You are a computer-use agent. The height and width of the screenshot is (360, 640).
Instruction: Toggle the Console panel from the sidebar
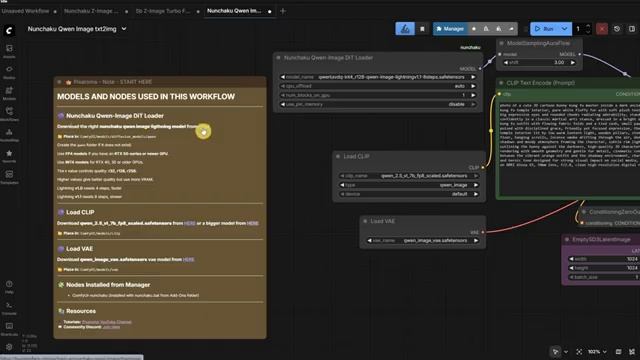point(9,308)
